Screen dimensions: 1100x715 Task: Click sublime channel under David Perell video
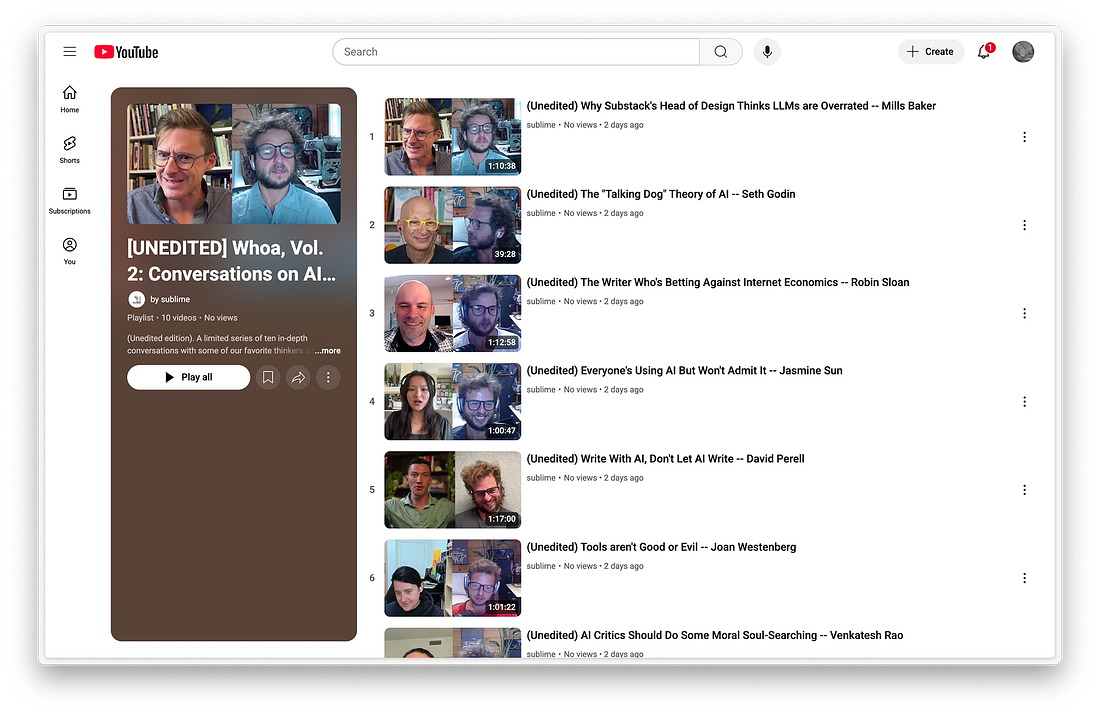tap(541, 478)
